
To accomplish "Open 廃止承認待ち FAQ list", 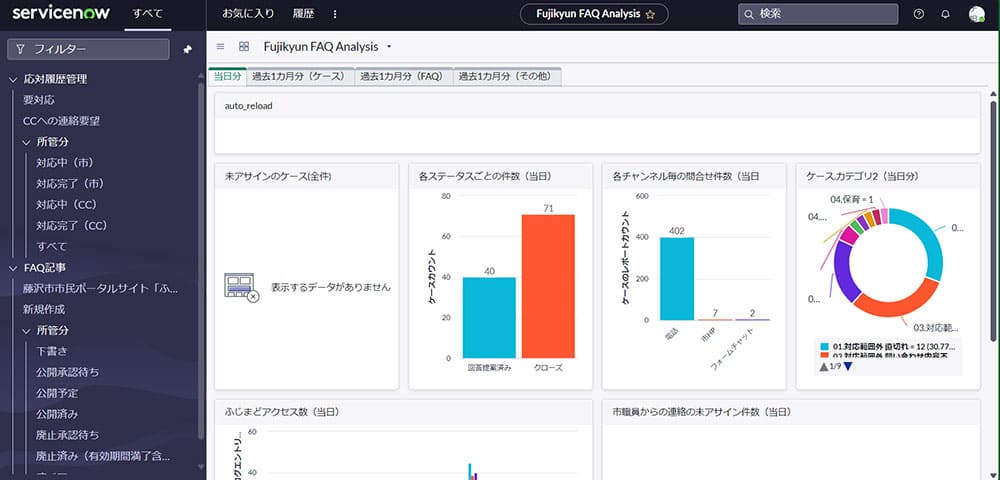I will coord(68,435).
